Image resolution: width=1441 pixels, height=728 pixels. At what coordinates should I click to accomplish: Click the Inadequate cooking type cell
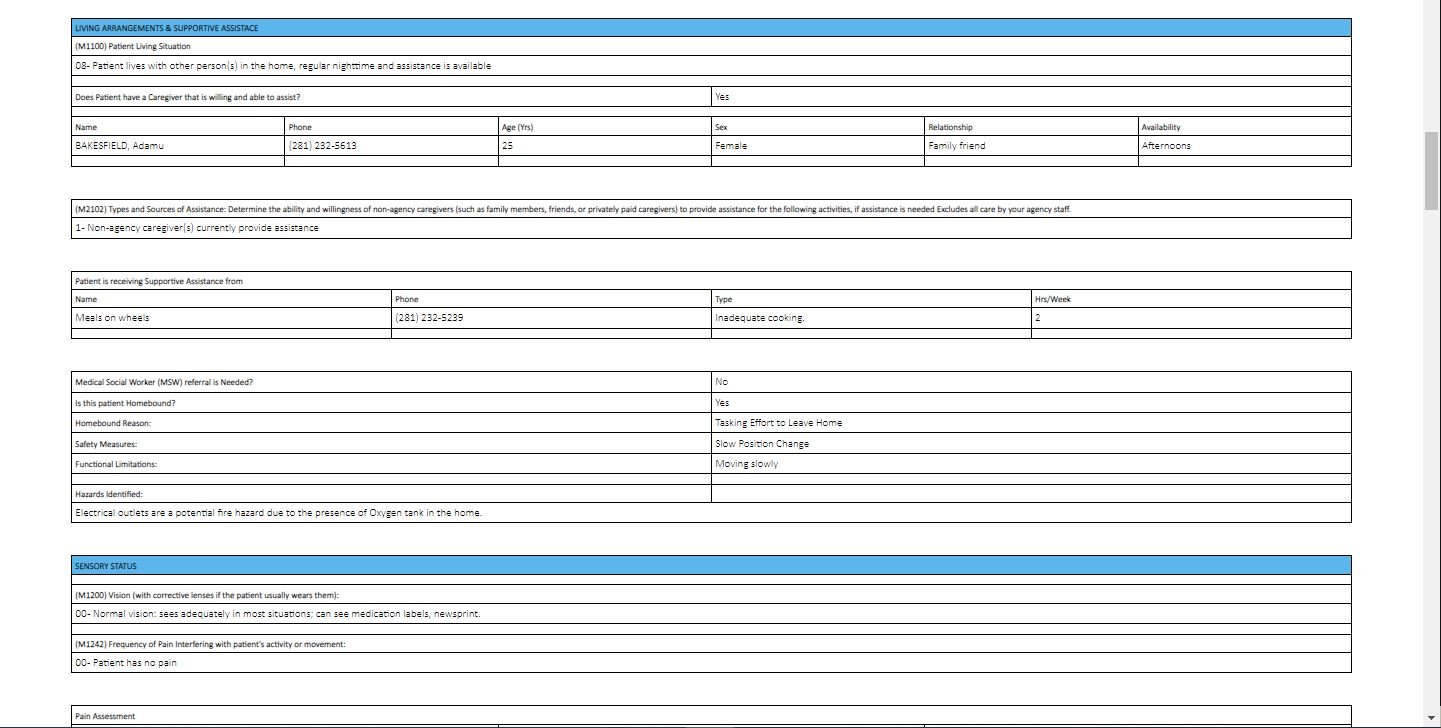tap(760, 318)
